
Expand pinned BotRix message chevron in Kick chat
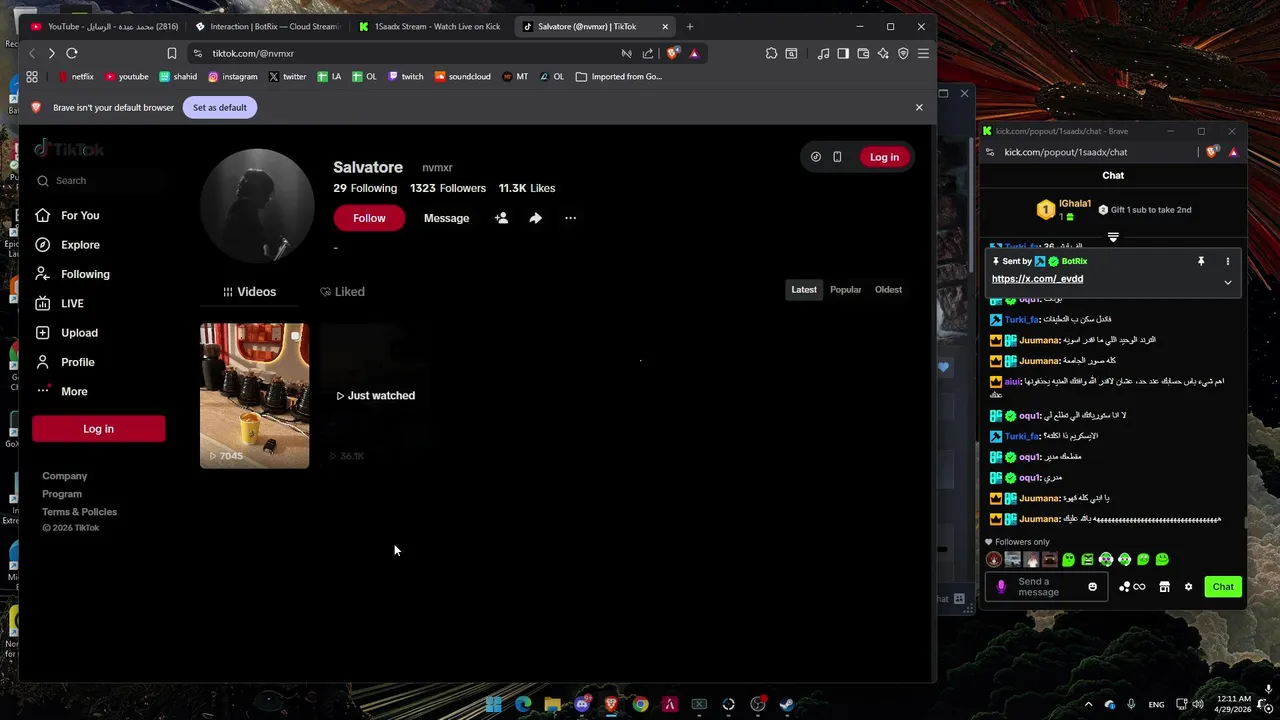1228,282
